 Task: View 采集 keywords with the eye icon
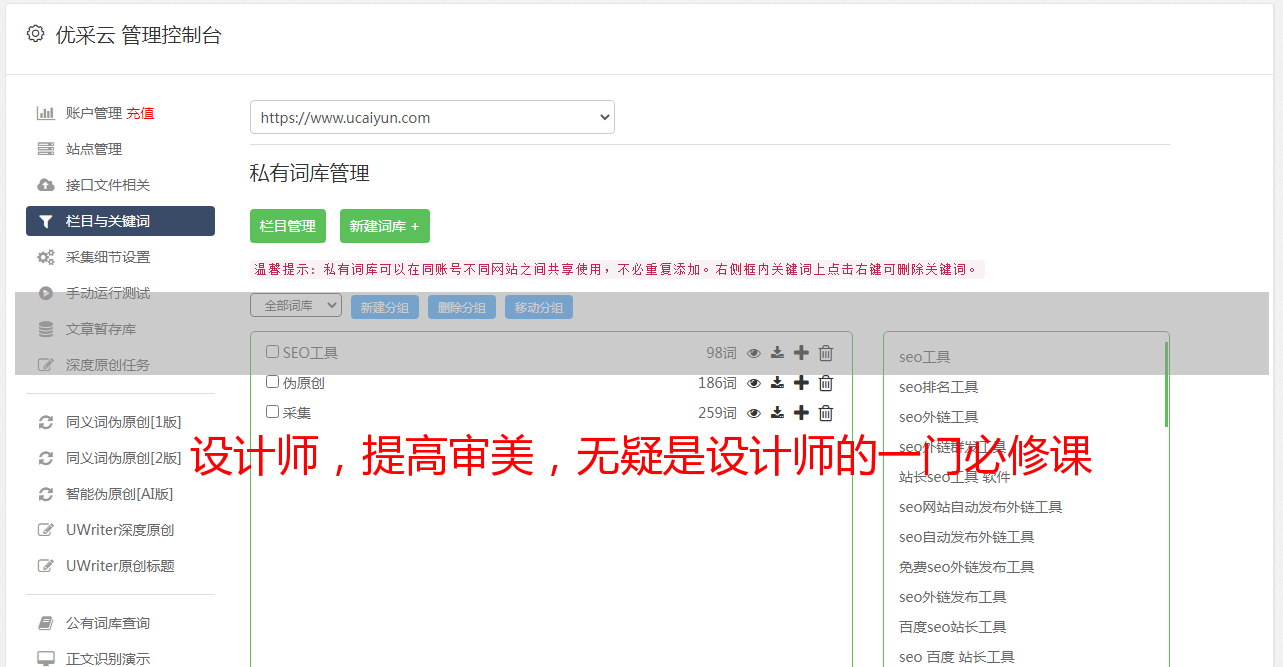pos(754,413)
